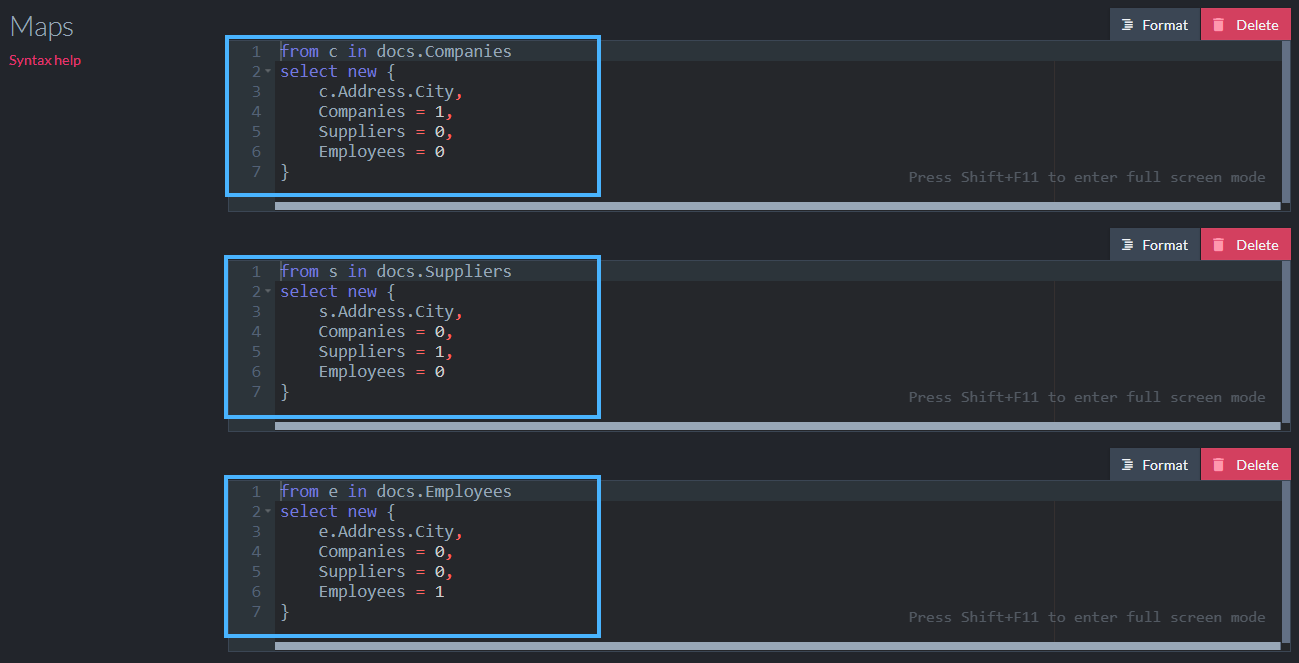Format the docs.Suppliers map code
This screenshot has height=663, width=1299.
pyautogui.click(x=1155, y=245)
